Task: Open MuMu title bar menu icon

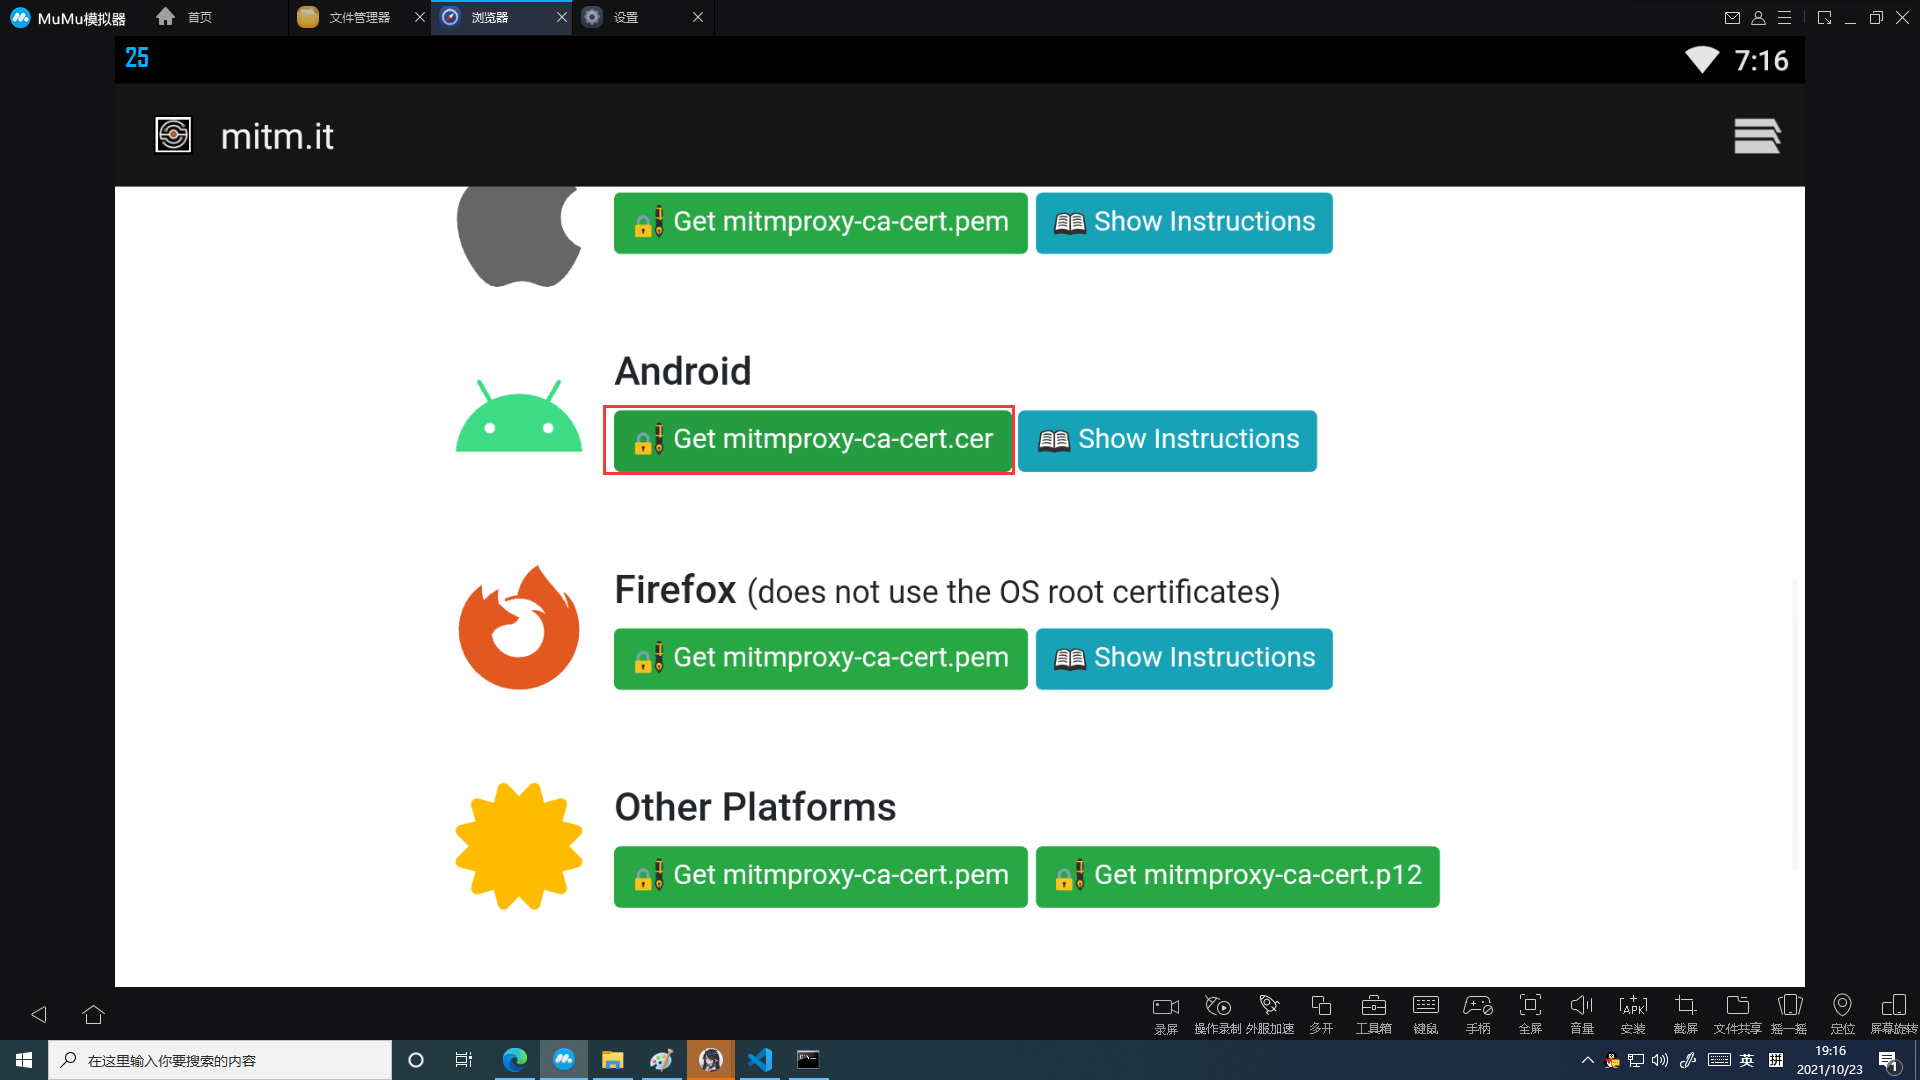Action: (1784, 17)
